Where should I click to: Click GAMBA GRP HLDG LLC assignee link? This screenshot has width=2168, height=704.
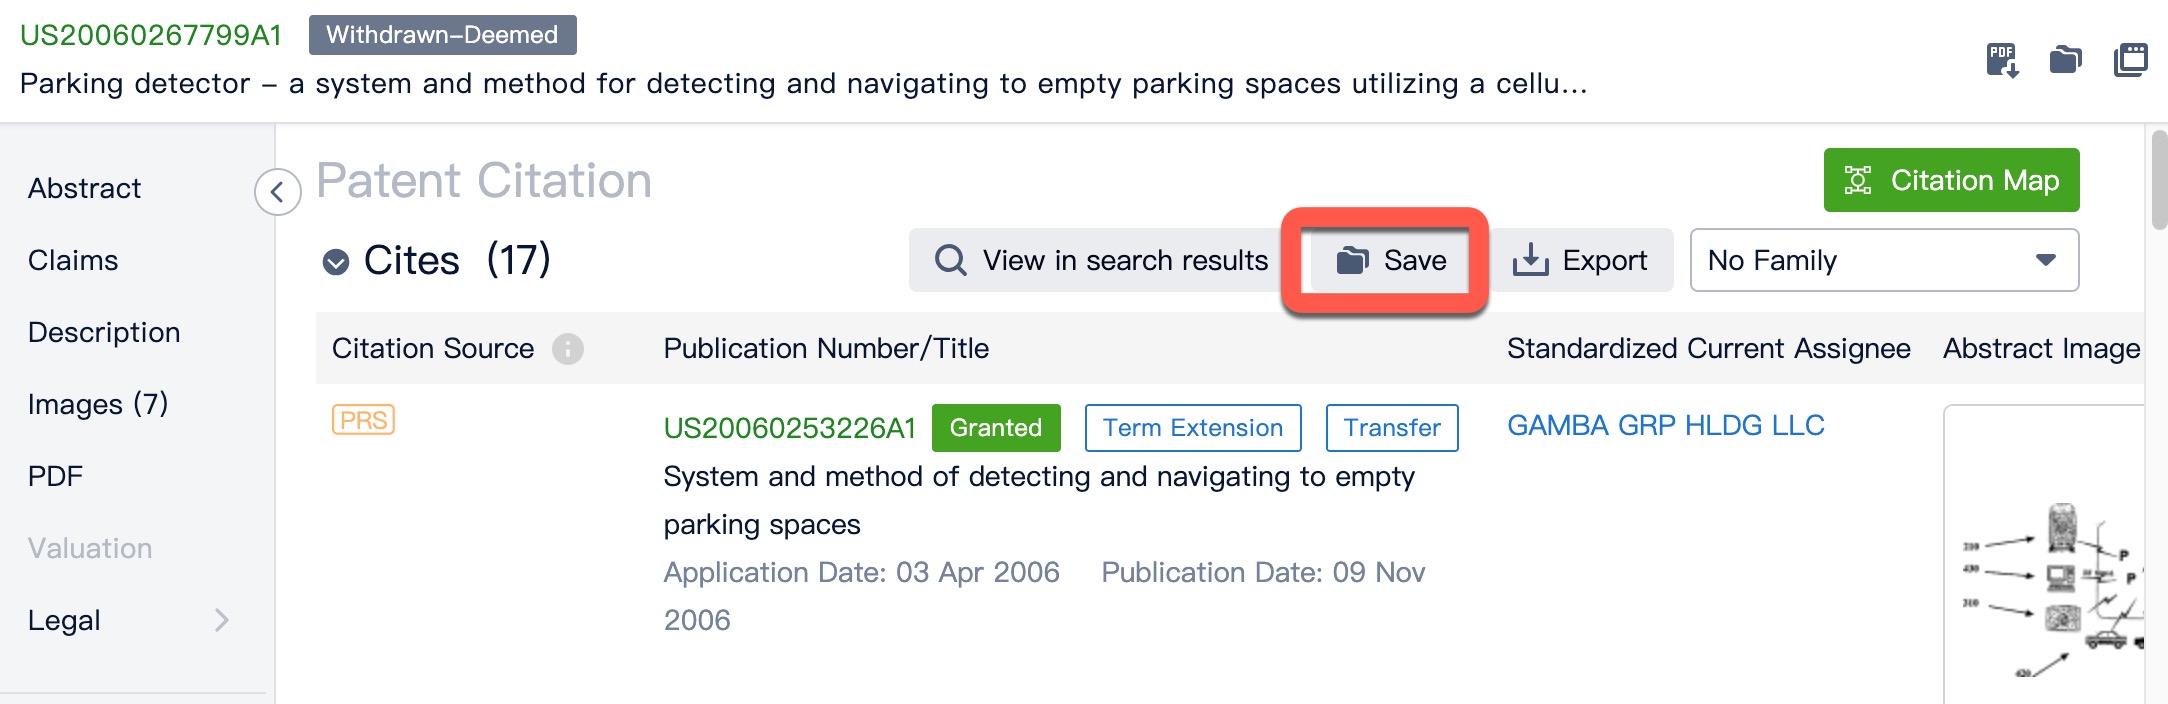point(1665,426)
